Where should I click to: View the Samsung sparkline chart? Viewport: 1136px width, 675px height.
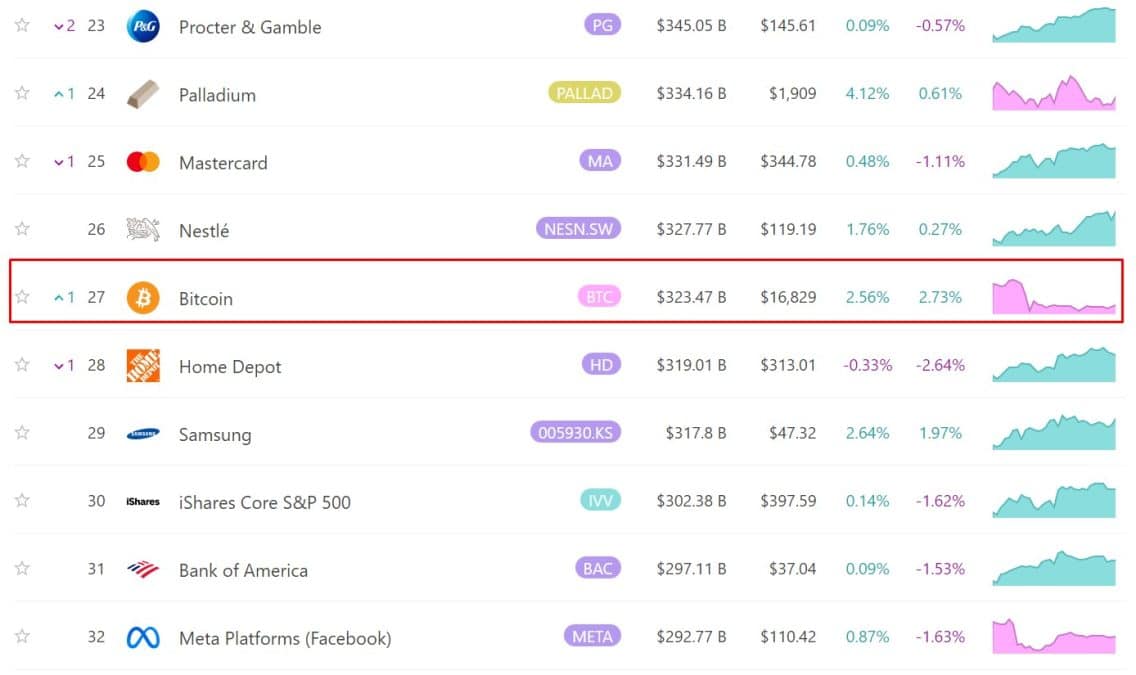click(x=1054, y=432)
